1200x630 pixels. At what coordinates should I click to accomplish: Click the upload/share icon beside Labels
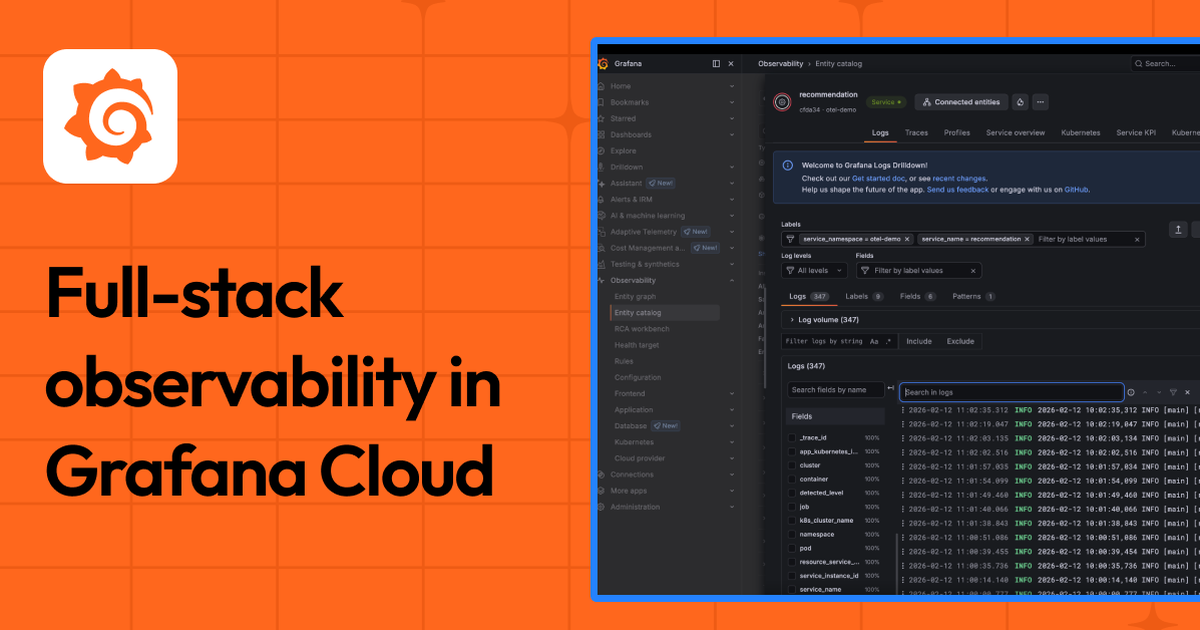[x=1179, y=230]
